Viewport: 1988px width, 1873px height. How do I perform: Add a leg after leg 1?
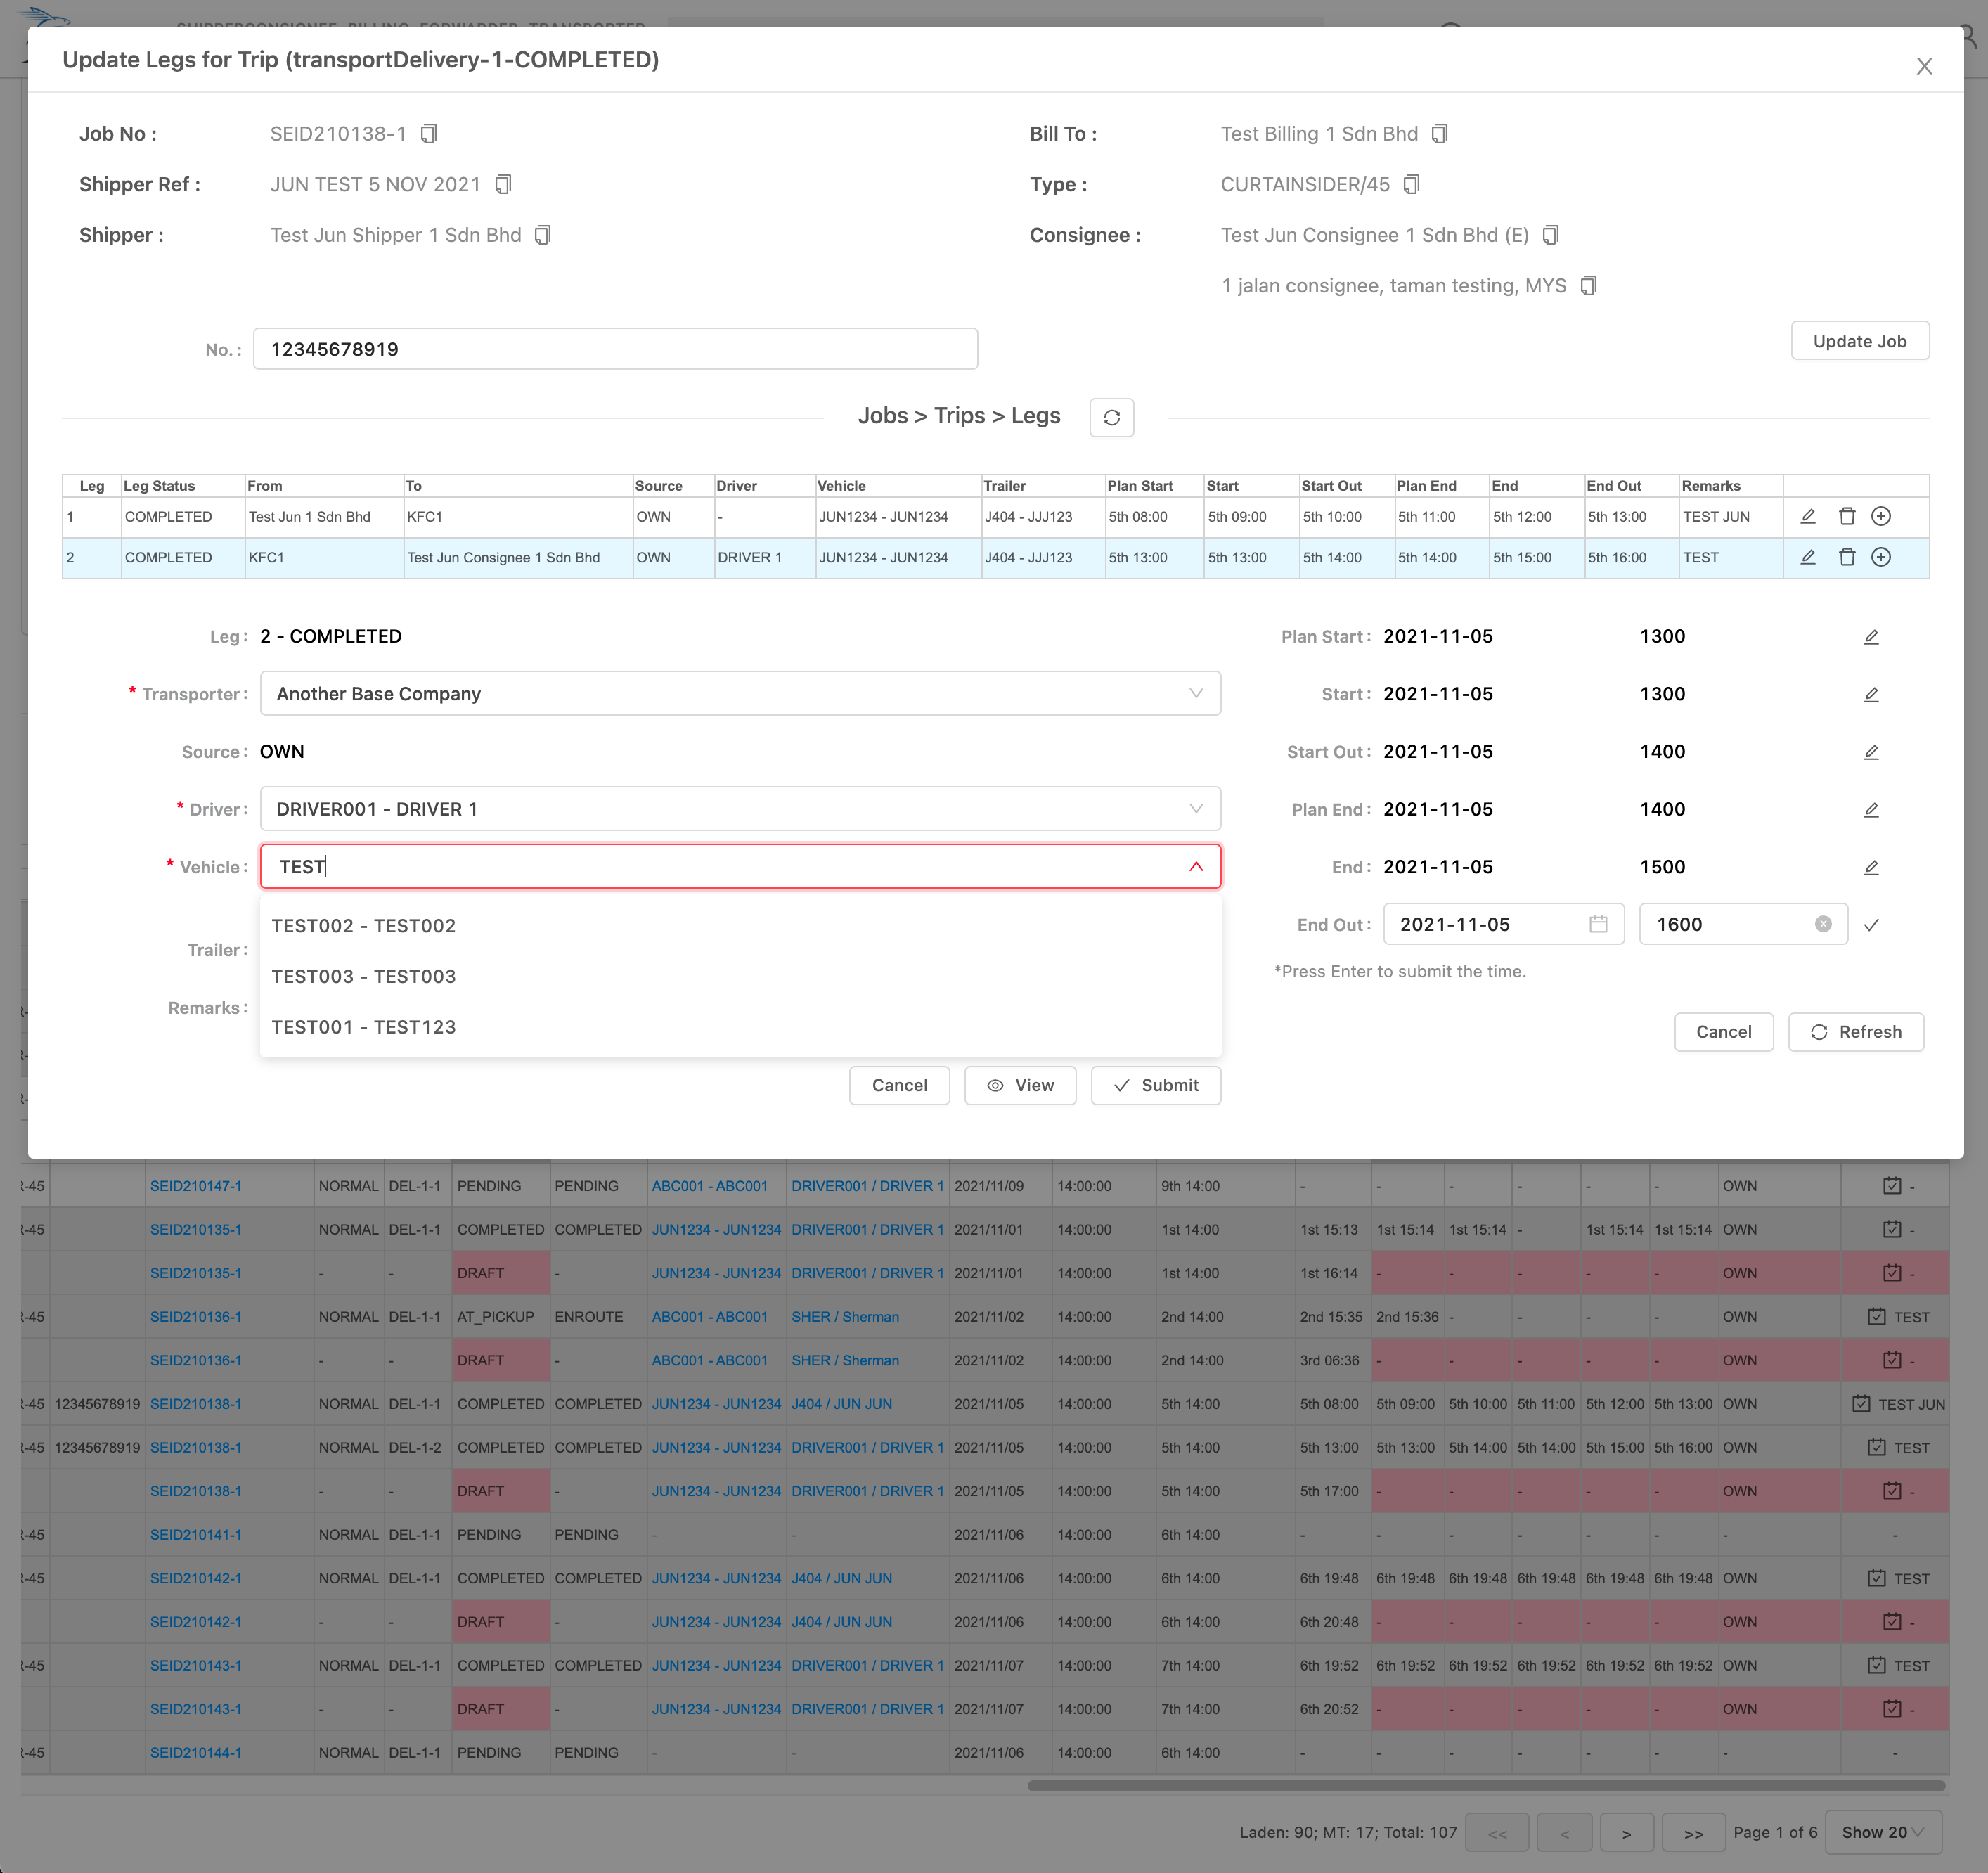pos(1880,516)
